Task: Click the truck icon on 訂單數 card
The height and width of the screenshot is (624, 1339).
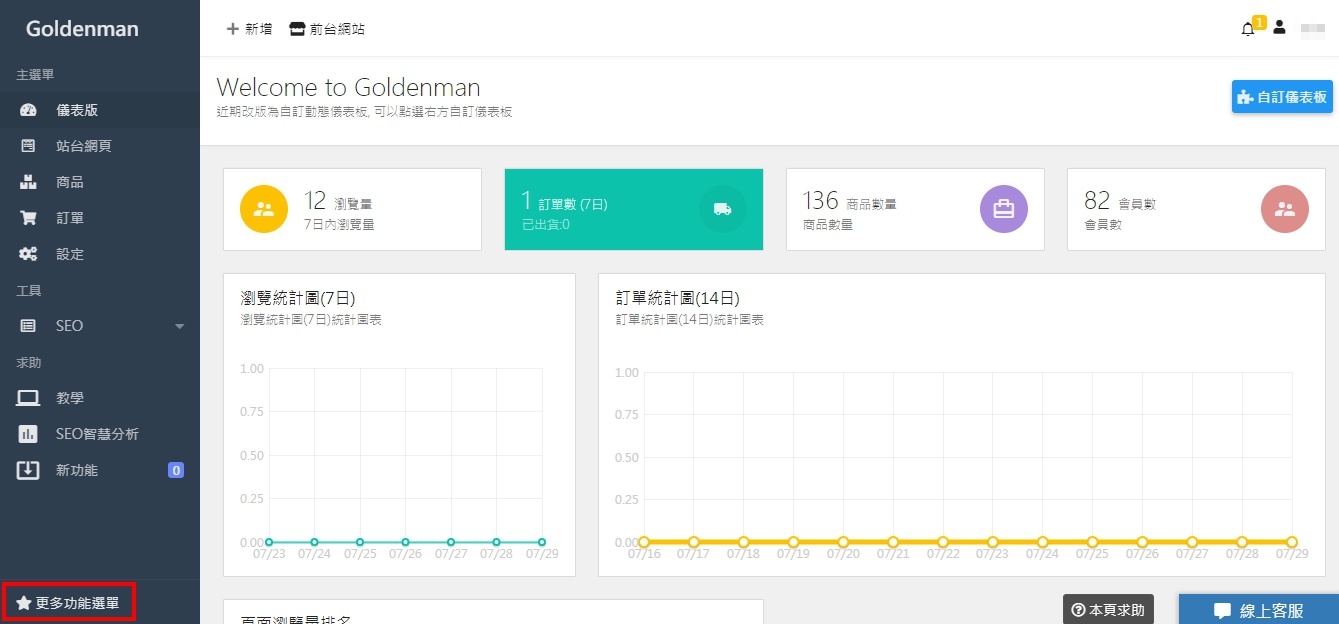Action: [722, 209]
